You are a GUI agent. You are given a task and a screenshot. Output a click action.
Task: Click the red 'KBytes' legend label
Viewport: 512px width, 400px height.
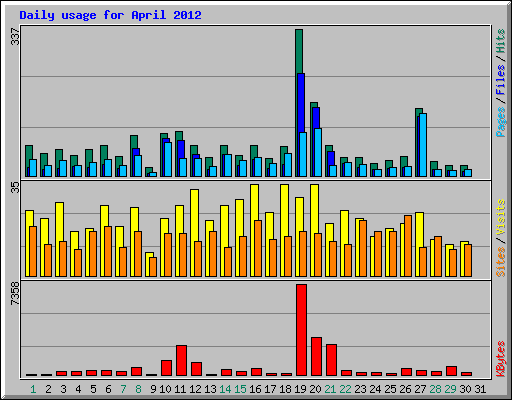[501, 359]
